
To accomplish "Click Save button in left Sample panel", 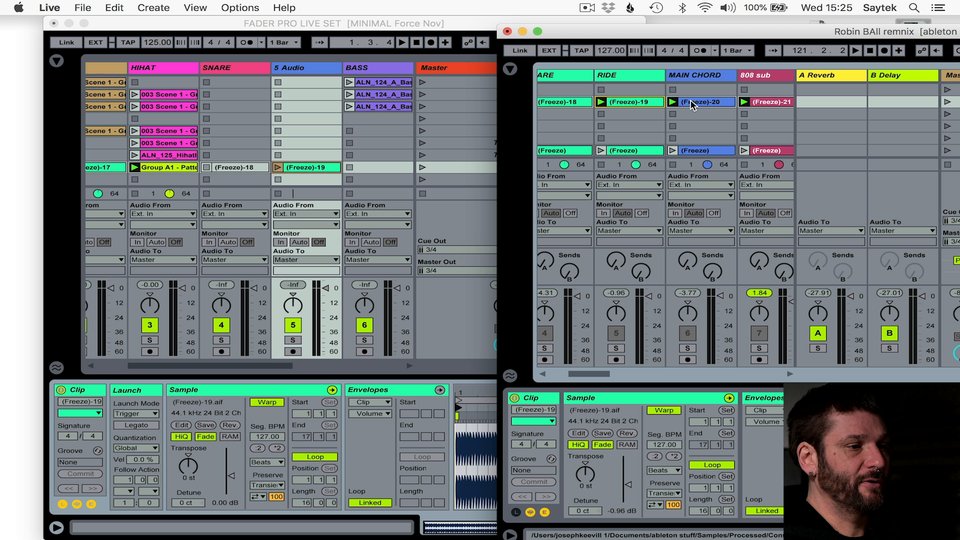I will 205,425.
